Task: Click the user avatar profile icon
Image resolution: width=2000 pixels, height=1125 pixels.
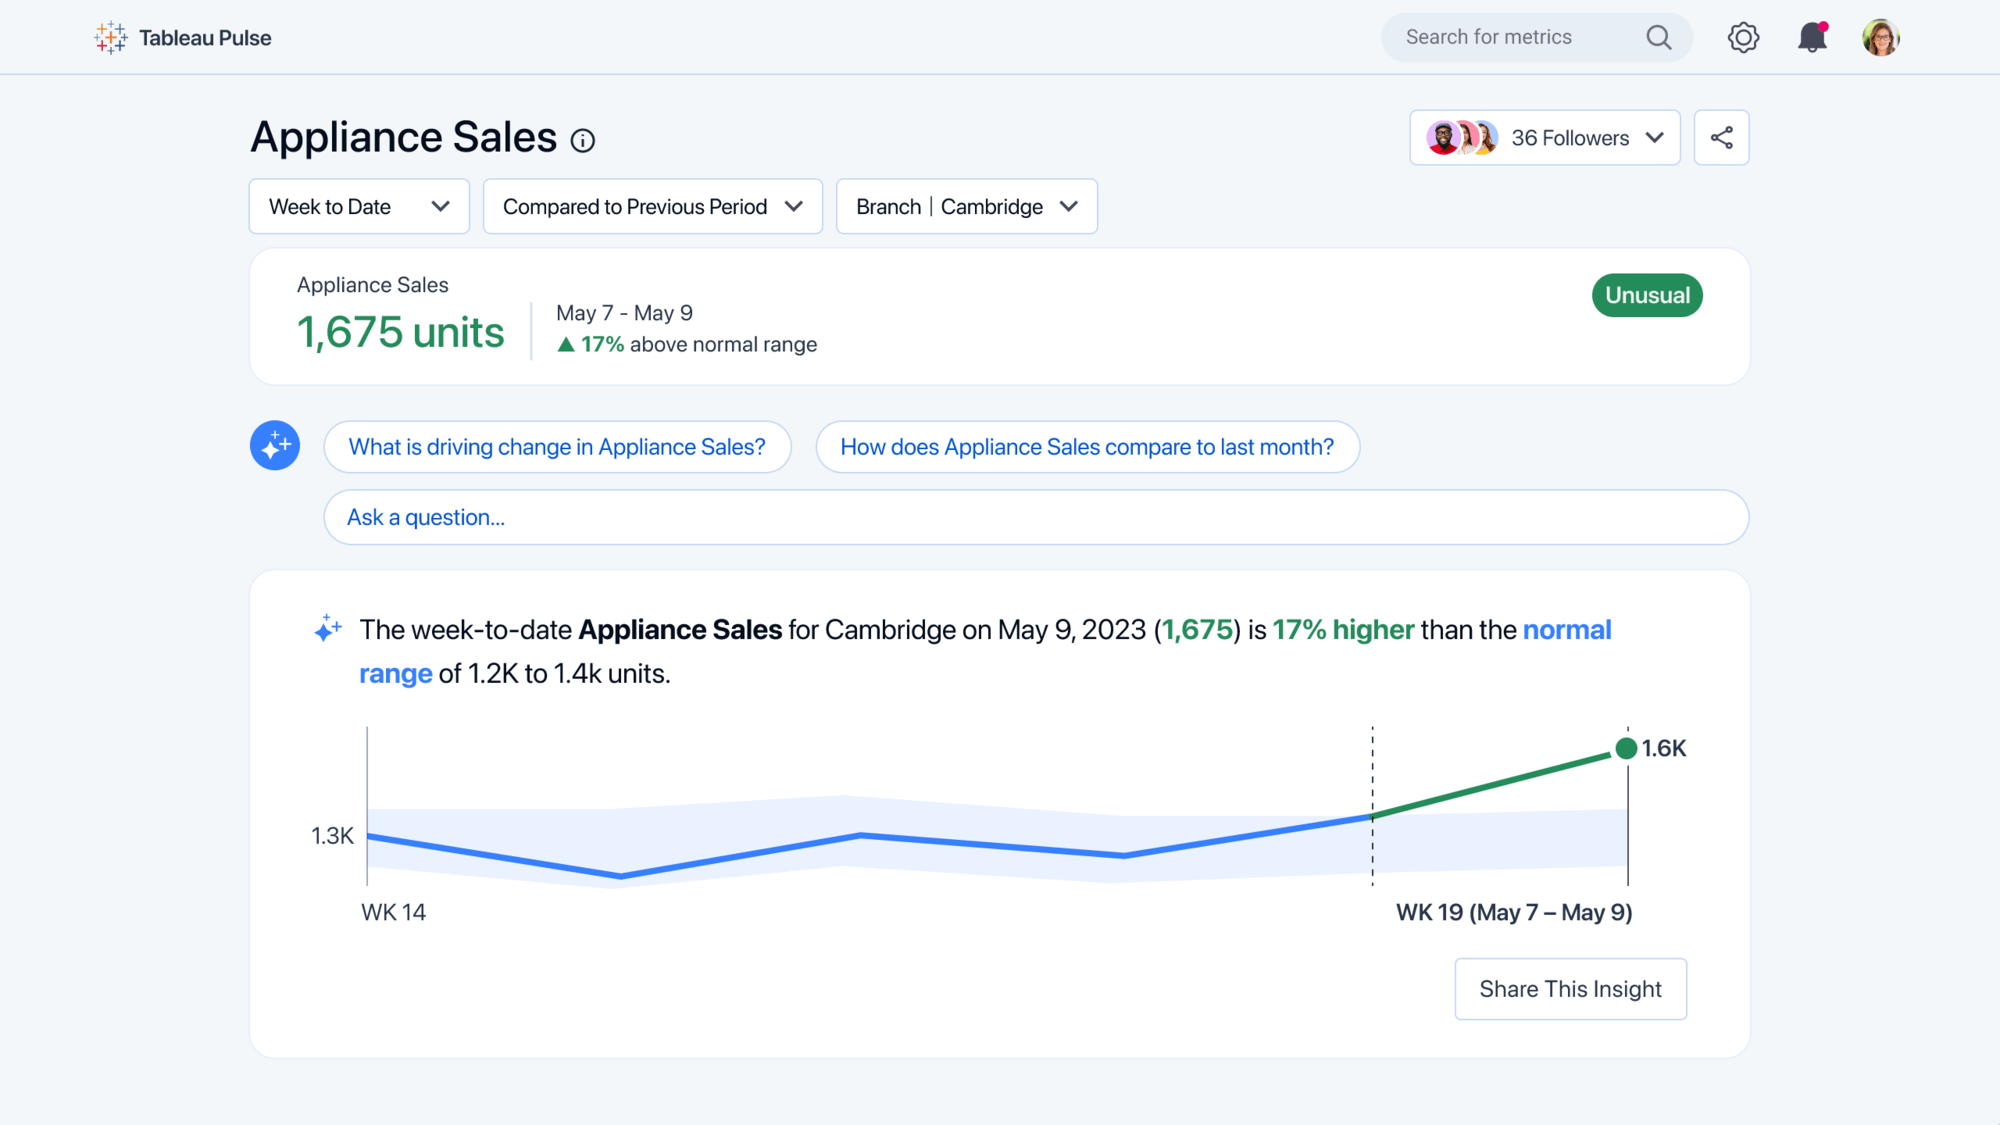Action: 1882,37
